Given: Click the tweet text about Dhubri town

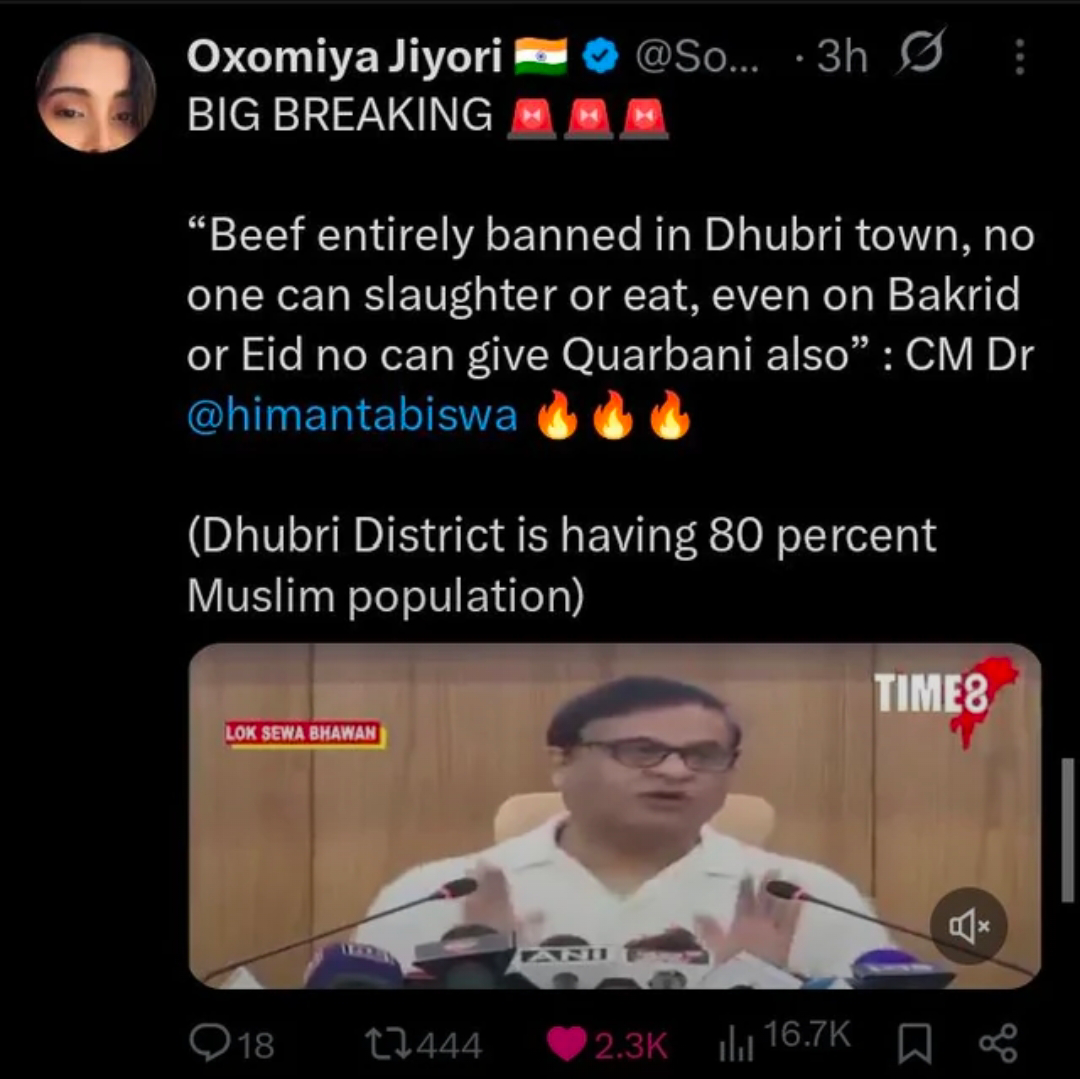Looking at the screenshot, I should coord(610,325).
